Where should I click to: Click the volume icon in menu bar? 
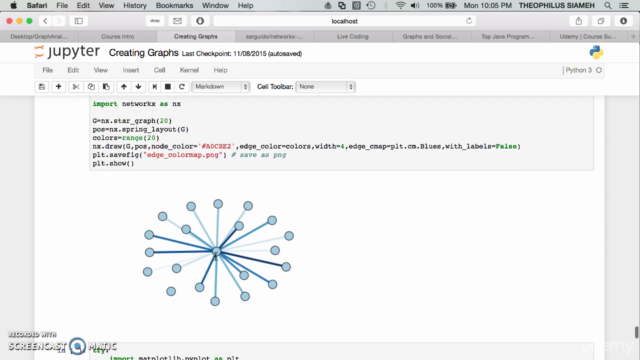point(415,5)
